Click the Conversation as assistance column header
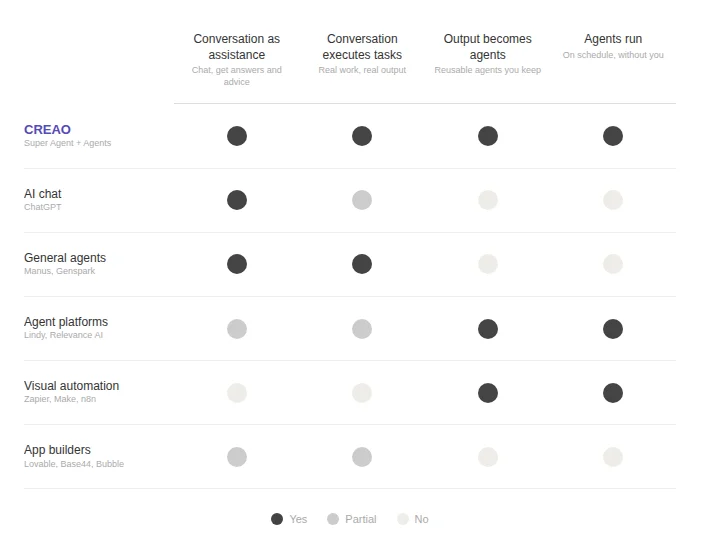Screen dimensions: 720x557 pos(237,46)
